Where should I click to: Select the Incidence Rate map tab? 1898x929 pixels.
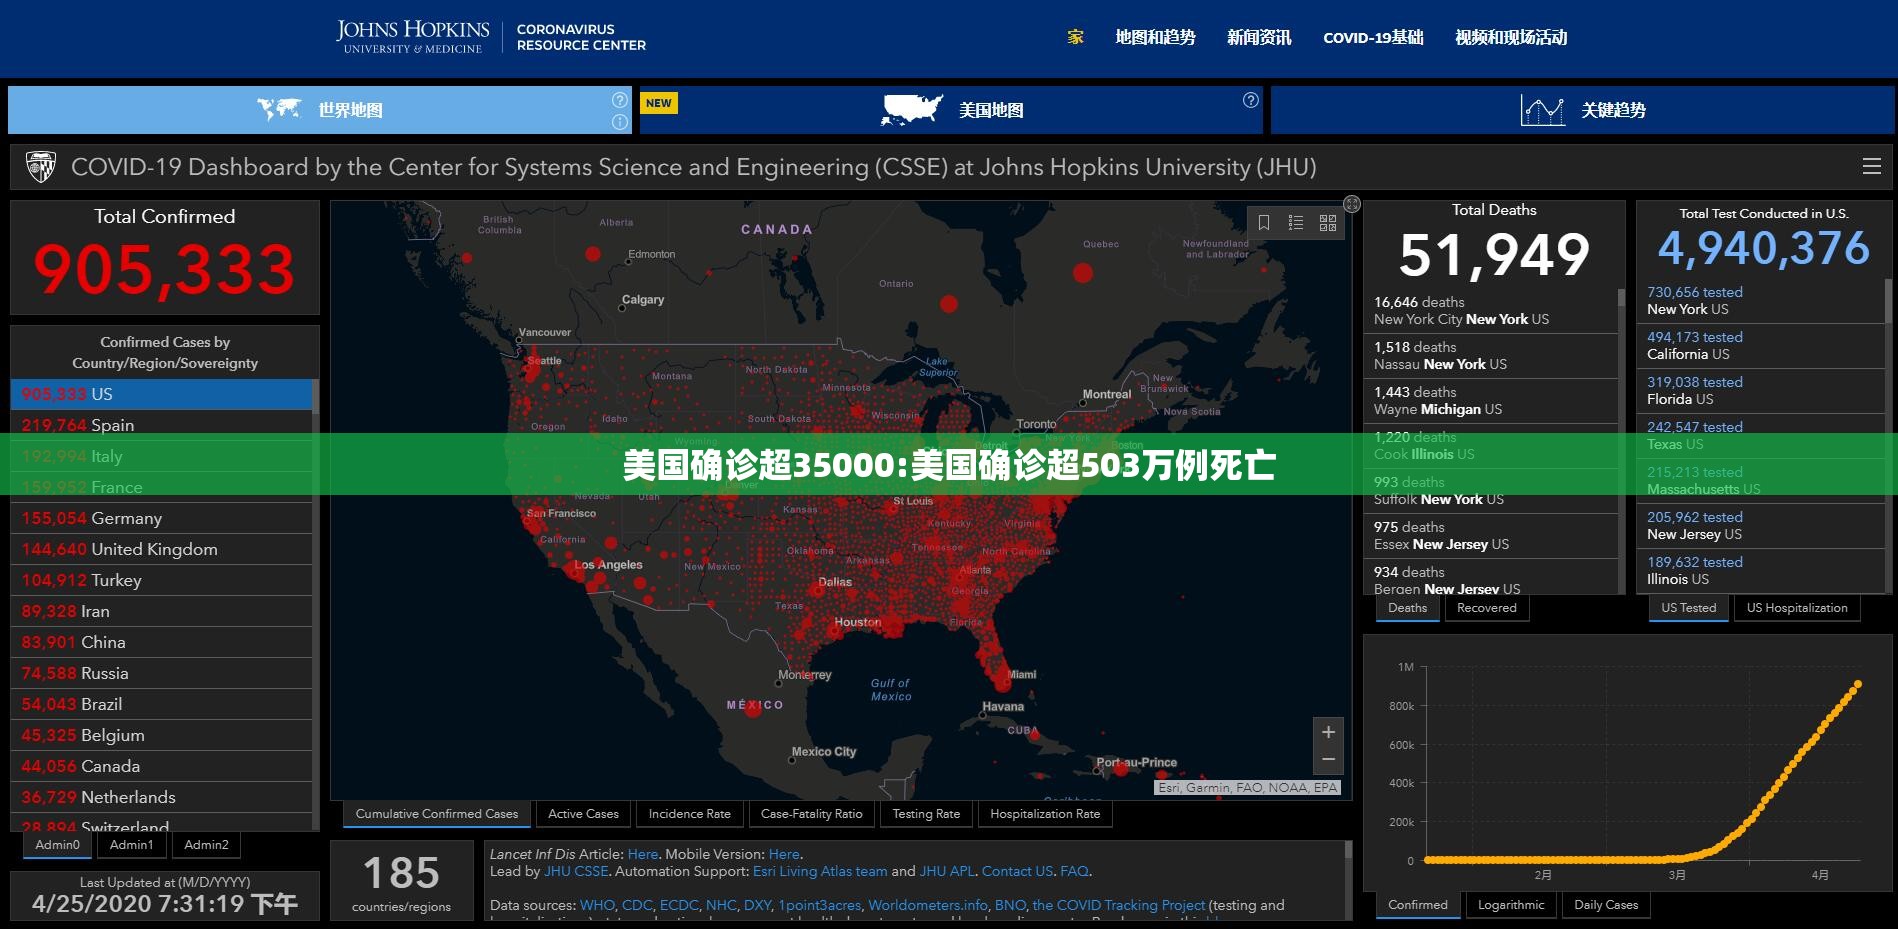point(689,814)
